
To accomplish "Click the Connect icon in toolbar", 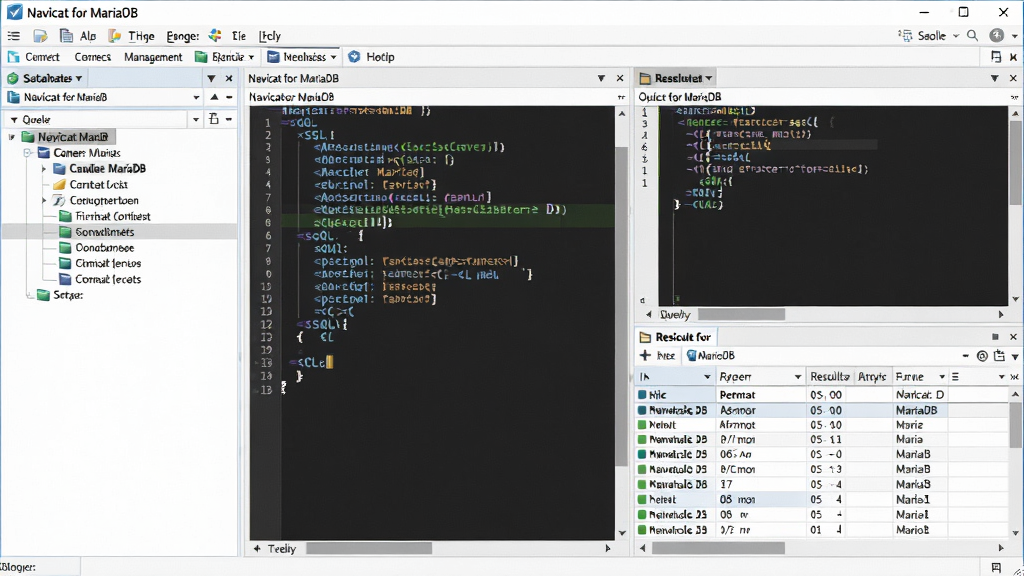I will click(13, 57).
